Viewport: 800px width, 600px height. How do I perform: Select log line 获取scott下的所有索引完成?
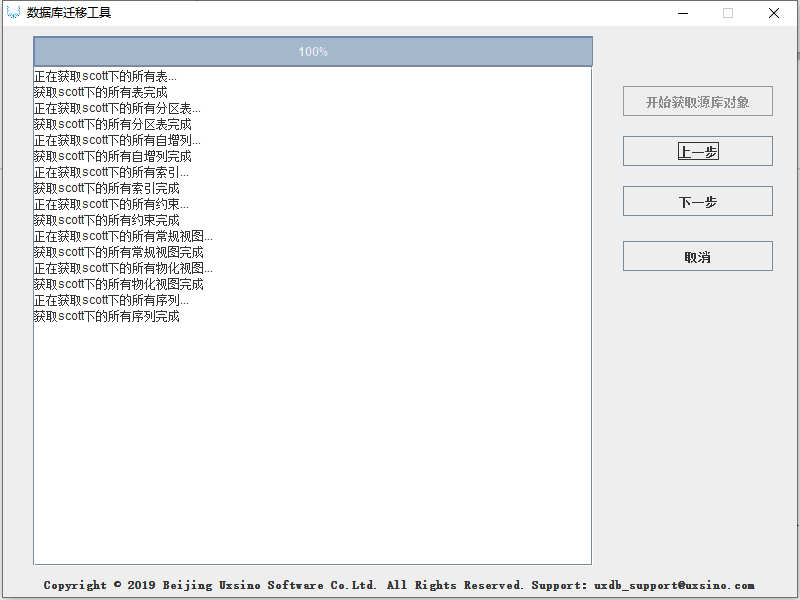(x=107, y=188)
